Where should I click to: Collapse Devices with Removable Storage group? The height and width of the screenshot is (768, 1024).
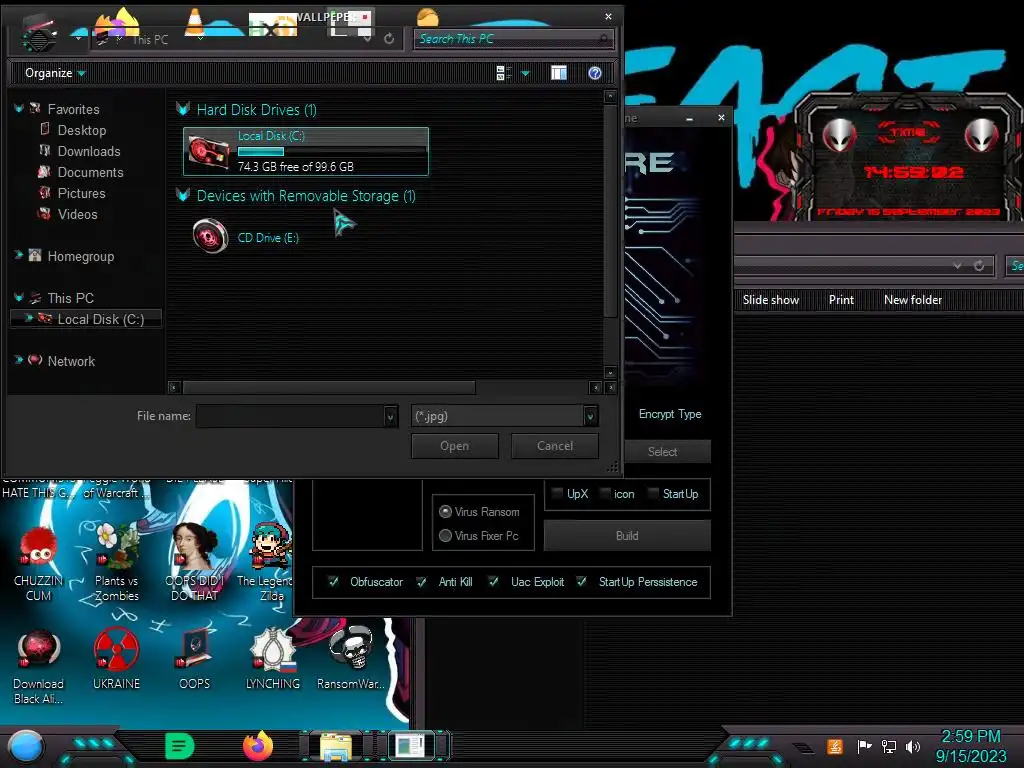(183, 195)
